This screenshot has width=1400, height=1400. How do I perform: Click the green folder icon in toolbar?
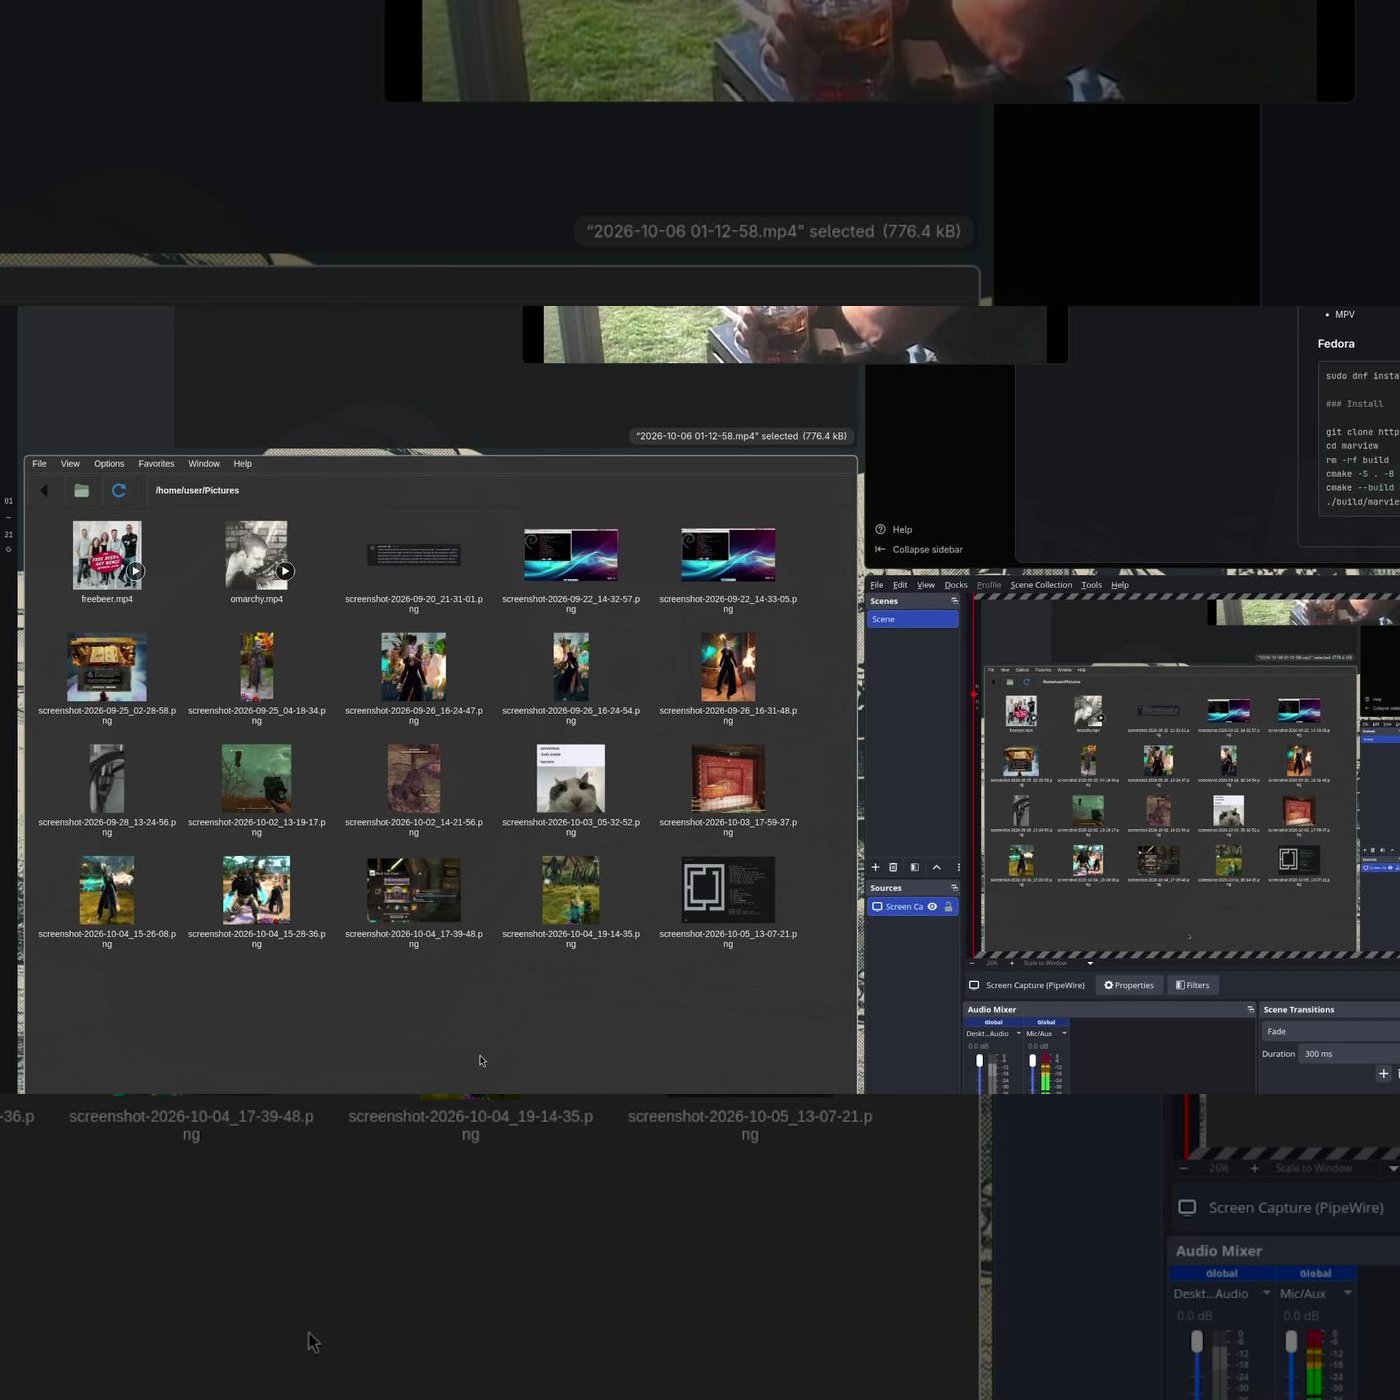click(x=82, y=490)
